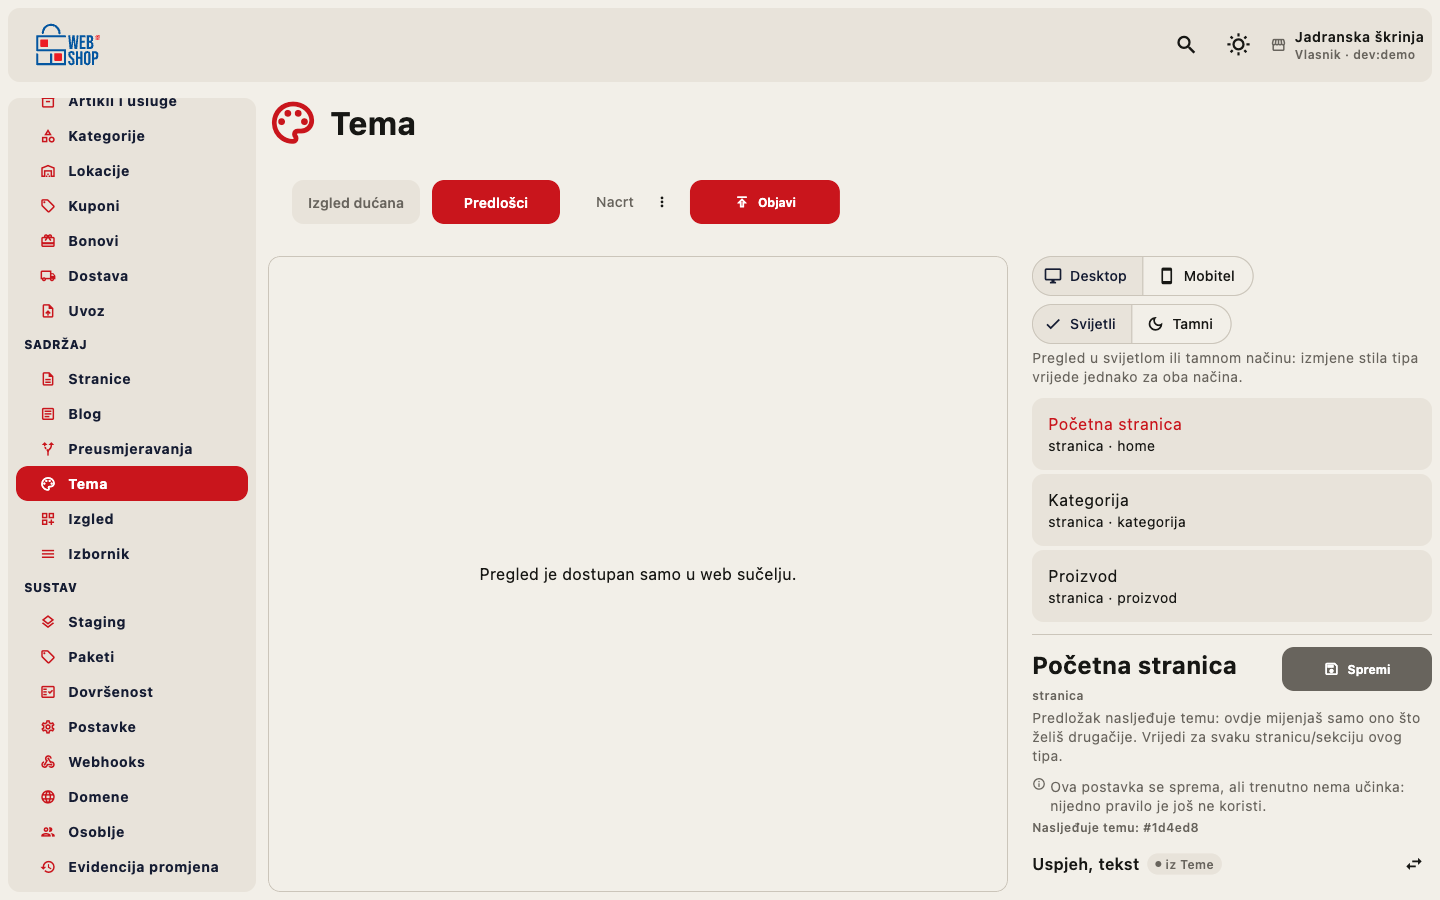Click the Osoblje people icon

point(48,832)
